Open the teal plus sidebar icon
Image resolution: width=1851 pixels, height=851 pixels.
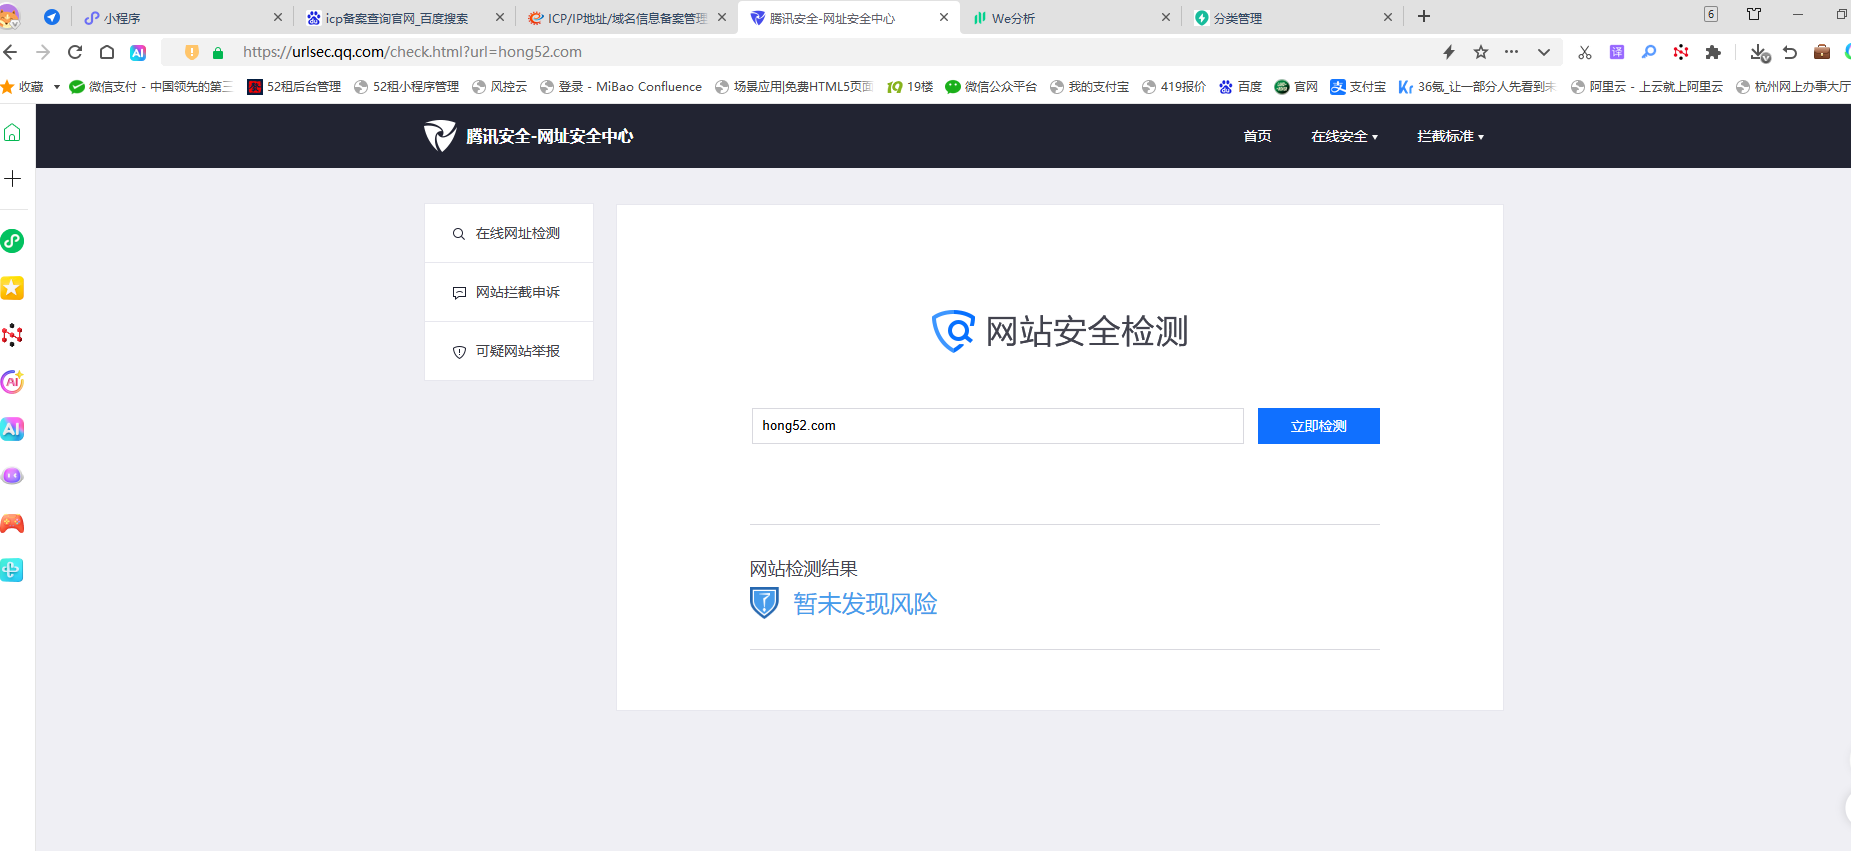(12, 570)
